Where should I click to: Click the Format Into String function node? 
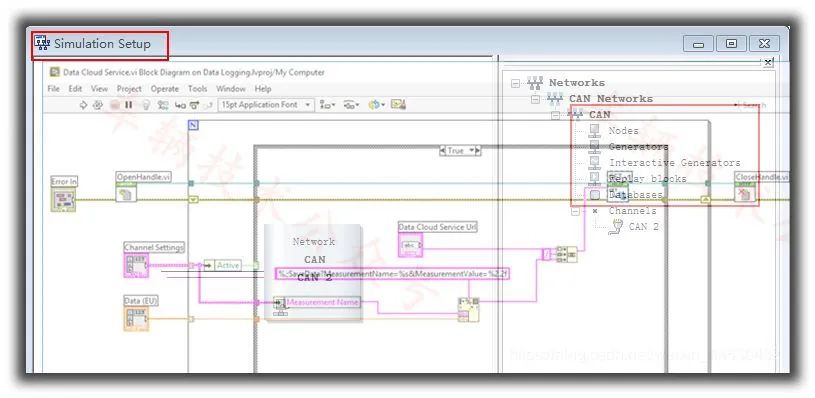[x=468, y=310]
